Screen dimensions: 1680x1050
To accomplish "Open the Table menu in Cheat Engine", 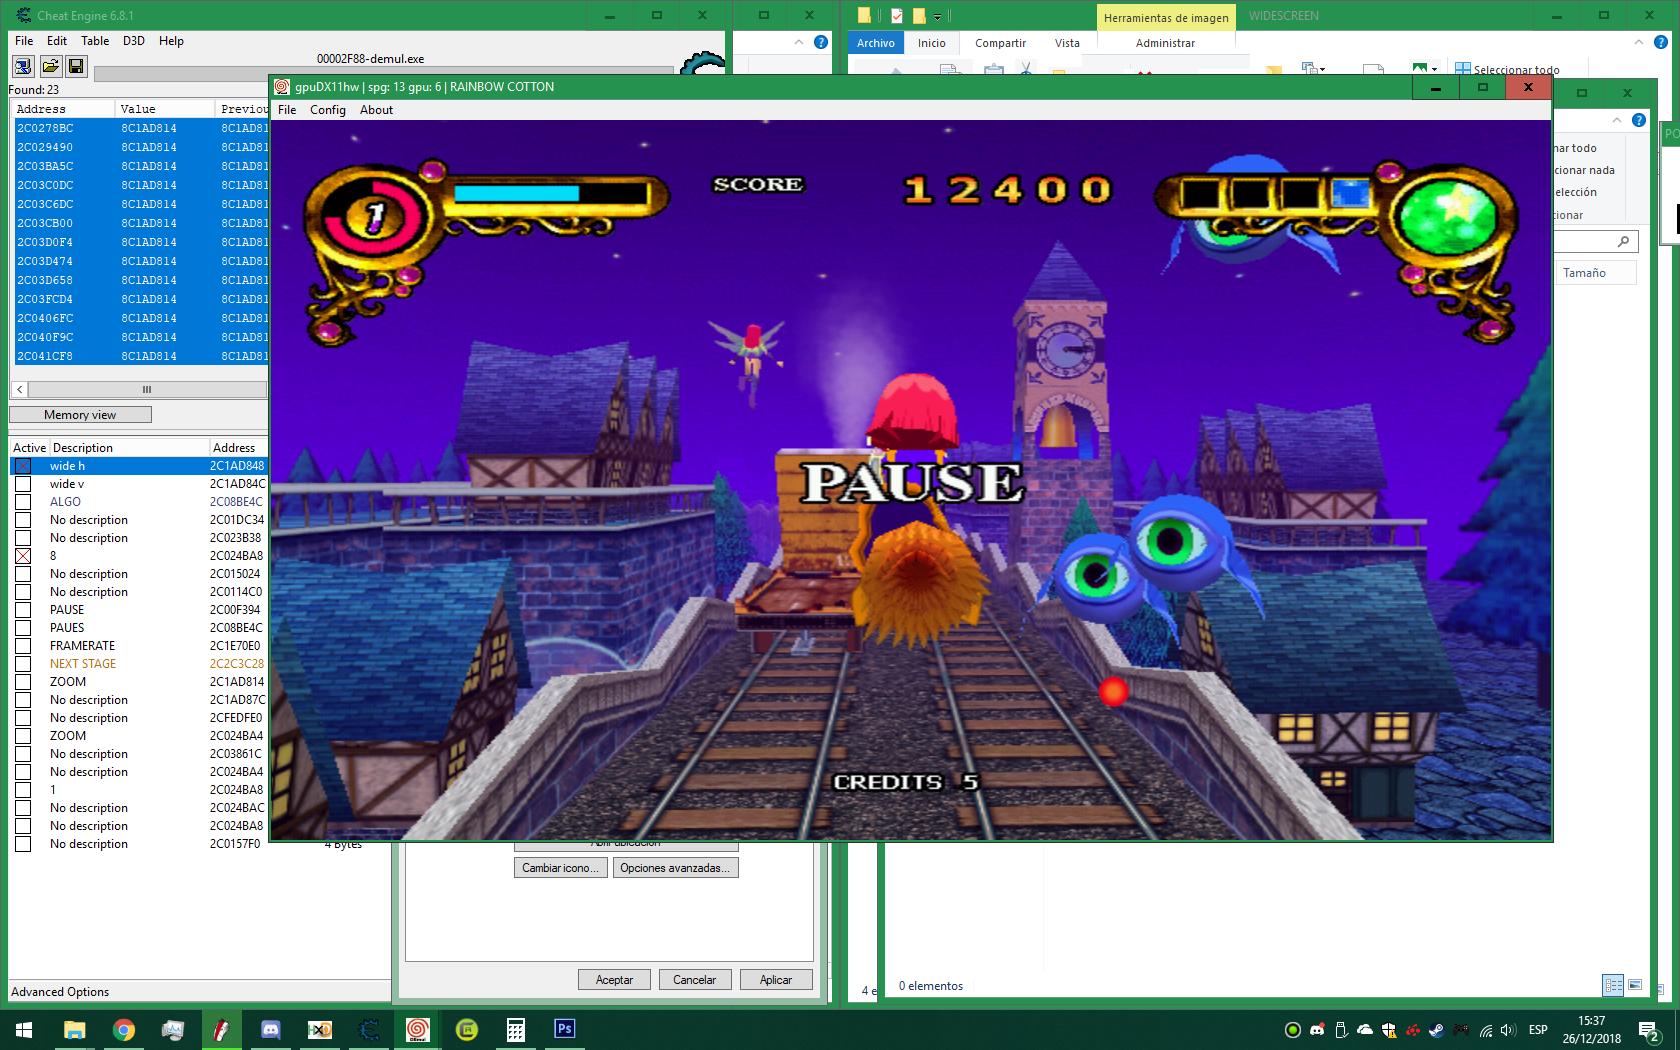I will pos(95,41).
